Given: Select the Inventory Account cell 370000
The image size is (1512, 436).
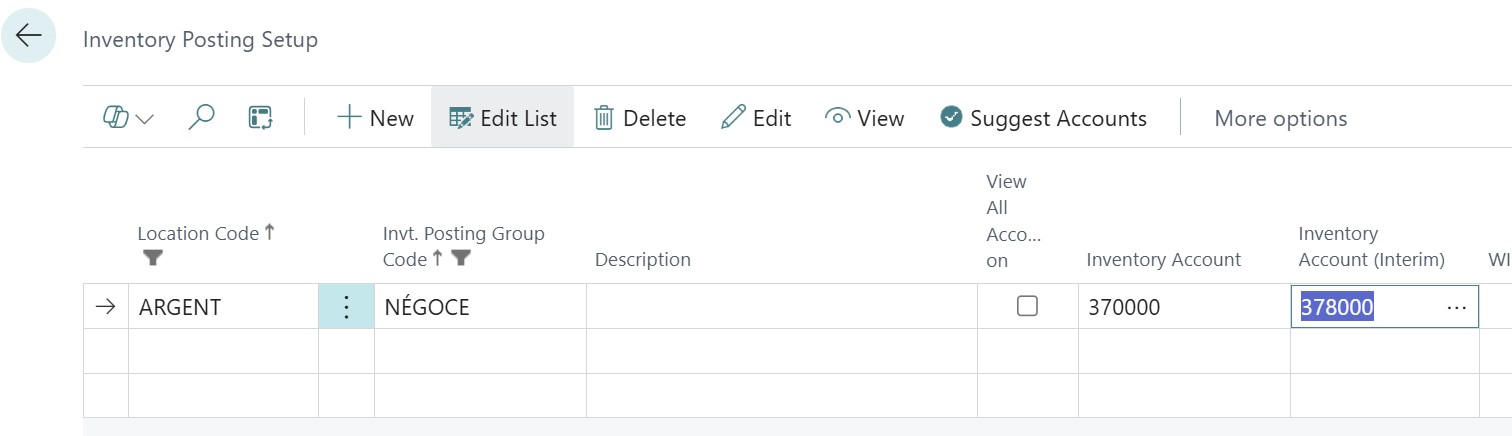Looking at the screenshot, I should 1124,307.
